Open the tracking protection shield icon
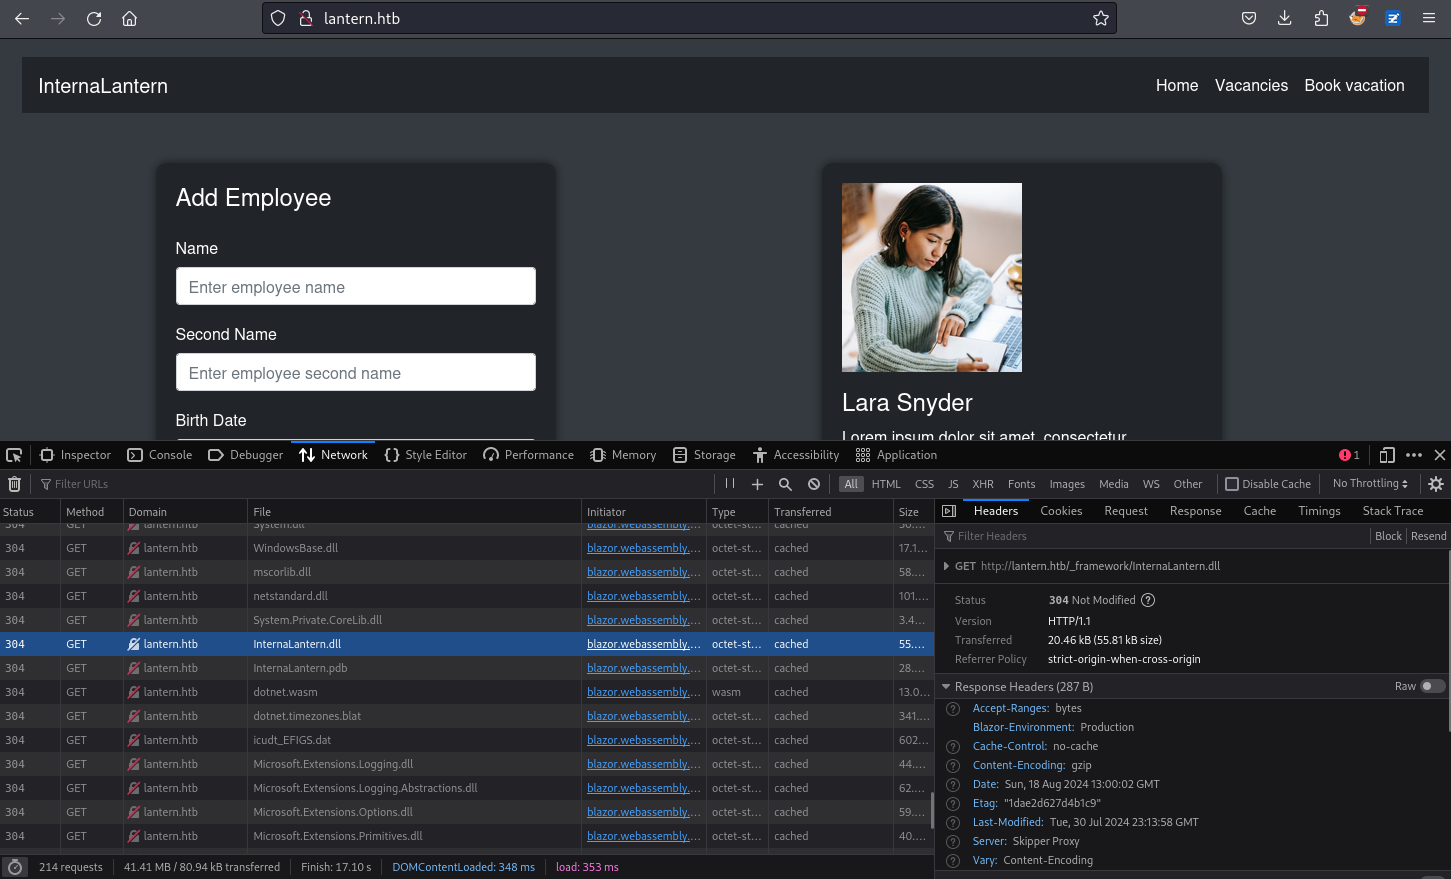 coord(279,18)
